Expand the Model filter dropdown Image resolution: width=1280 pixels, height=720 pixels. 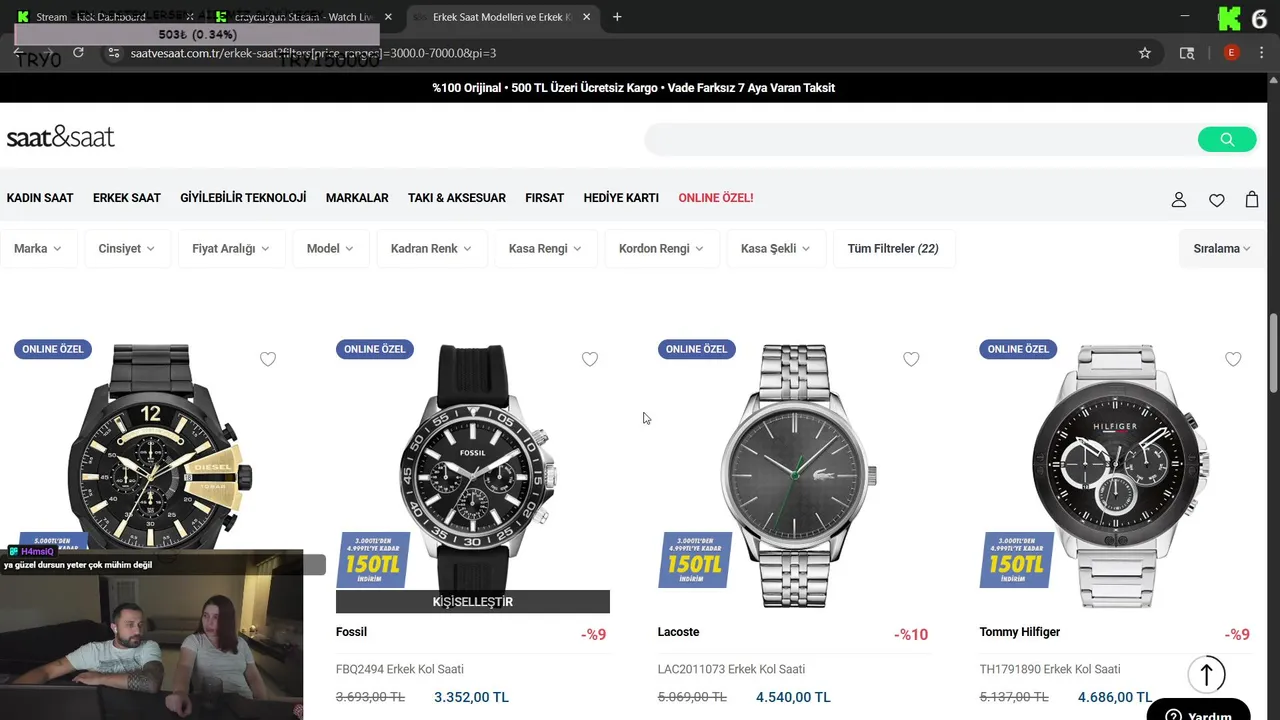(x=330, y=248)
